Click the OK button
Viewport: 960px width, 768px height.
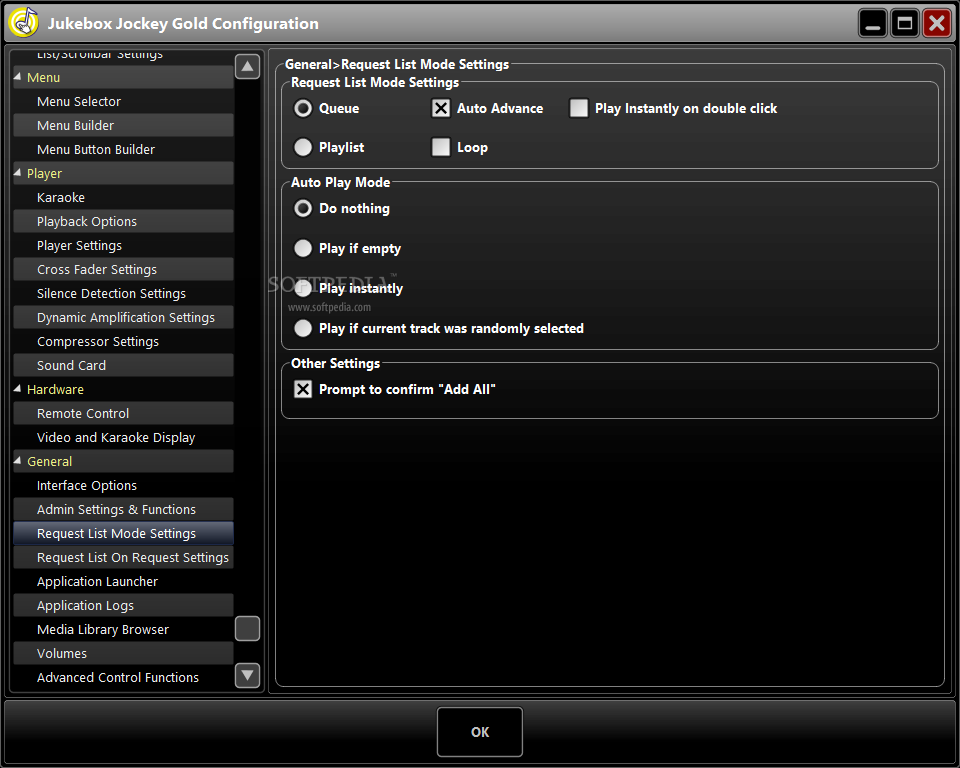[479, 732]
